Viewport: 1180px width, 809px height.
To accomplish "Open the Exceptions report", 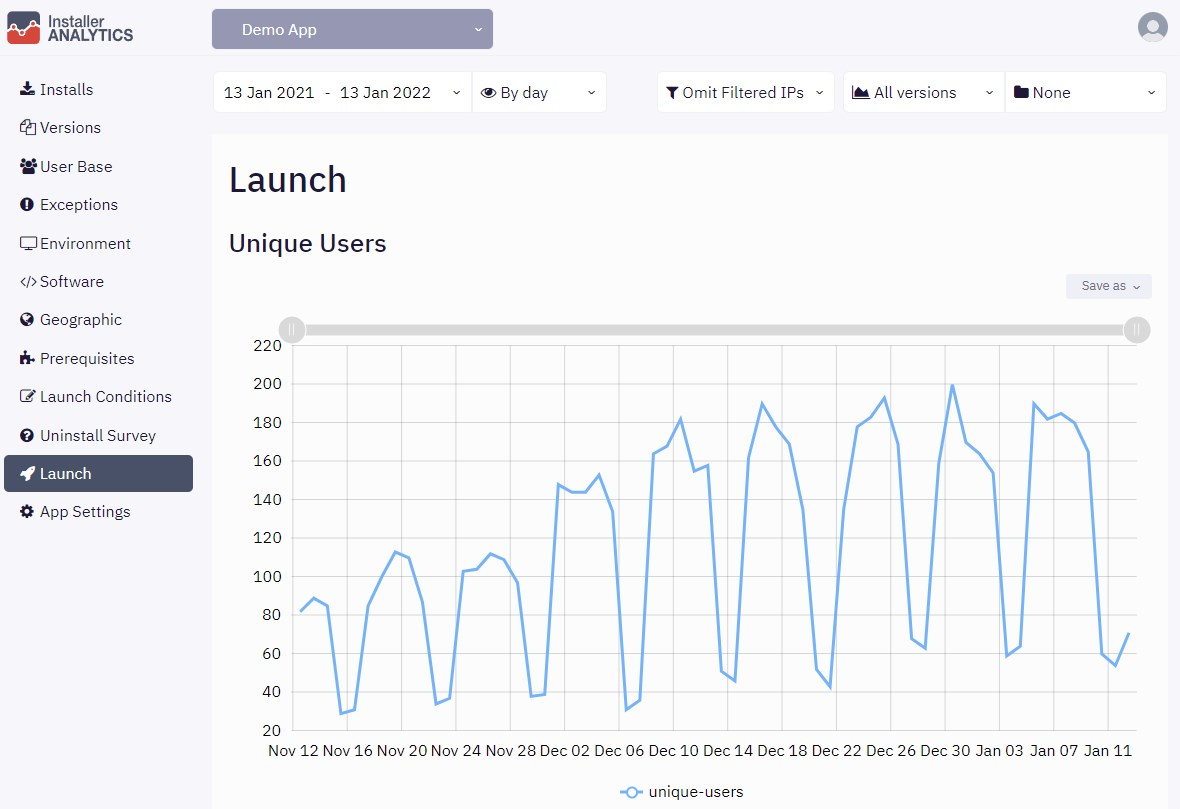I will [99, 205].
